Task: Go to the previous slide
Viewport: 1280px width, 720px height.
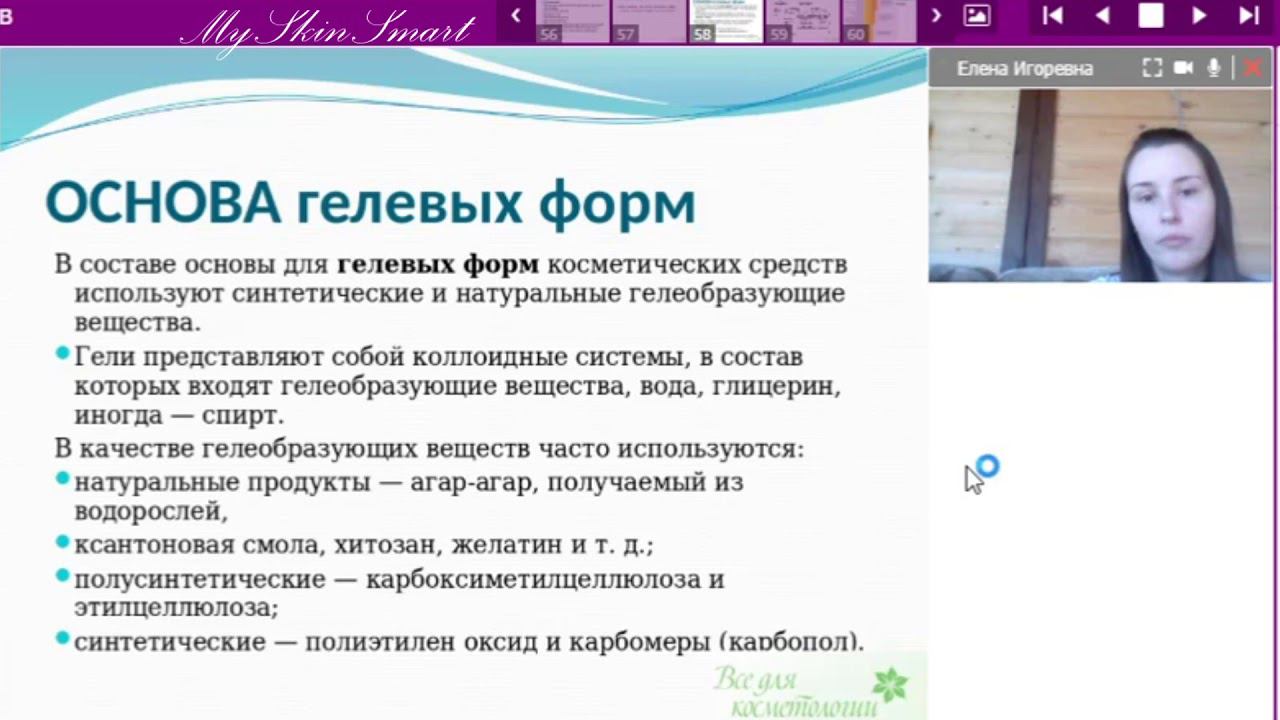Action: 1102,15
